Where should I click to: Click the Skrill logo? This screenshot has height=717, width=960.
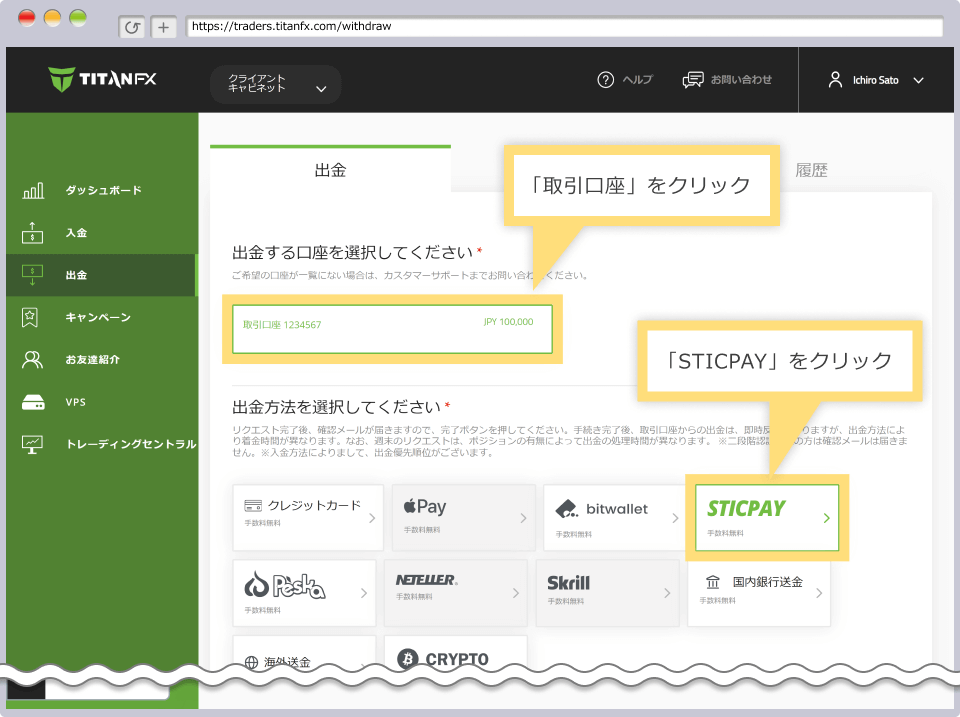pos(569,582)
